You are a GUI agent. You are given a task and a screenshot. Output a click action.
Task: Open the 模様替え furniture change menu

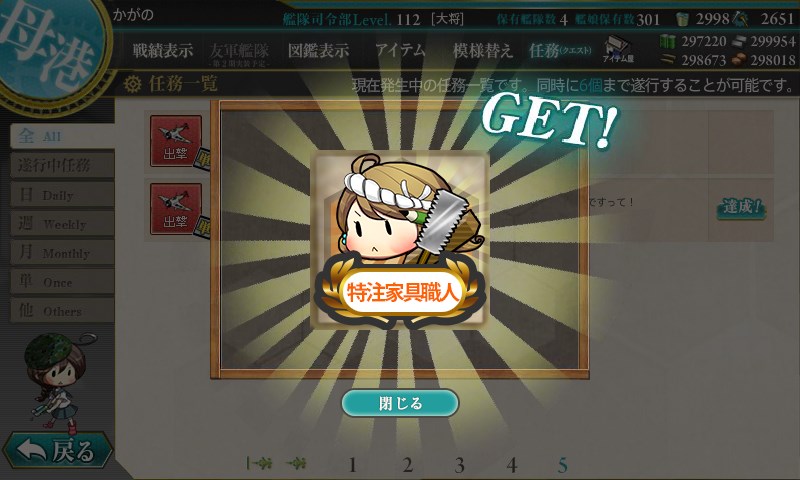click(x=482, y=50)
